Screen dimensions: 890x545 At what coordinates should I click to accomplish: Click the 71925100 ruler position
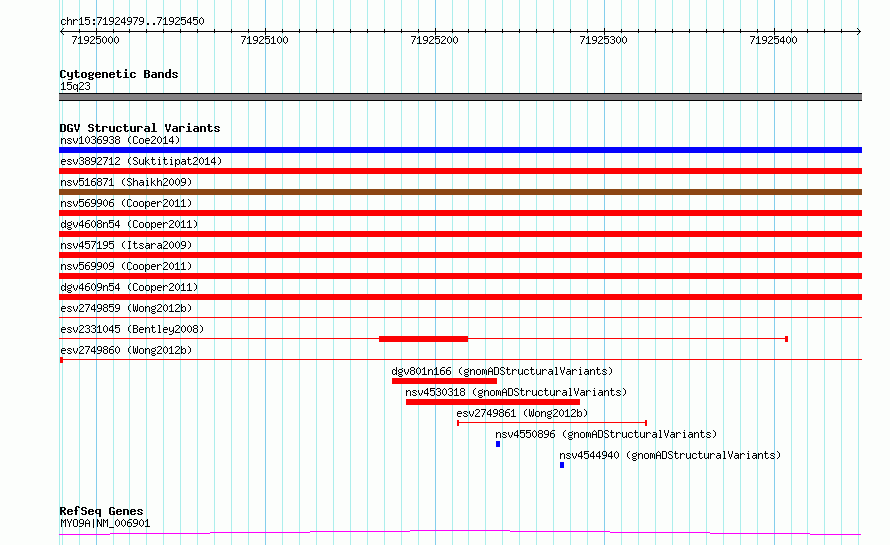(x=265, y=40)
